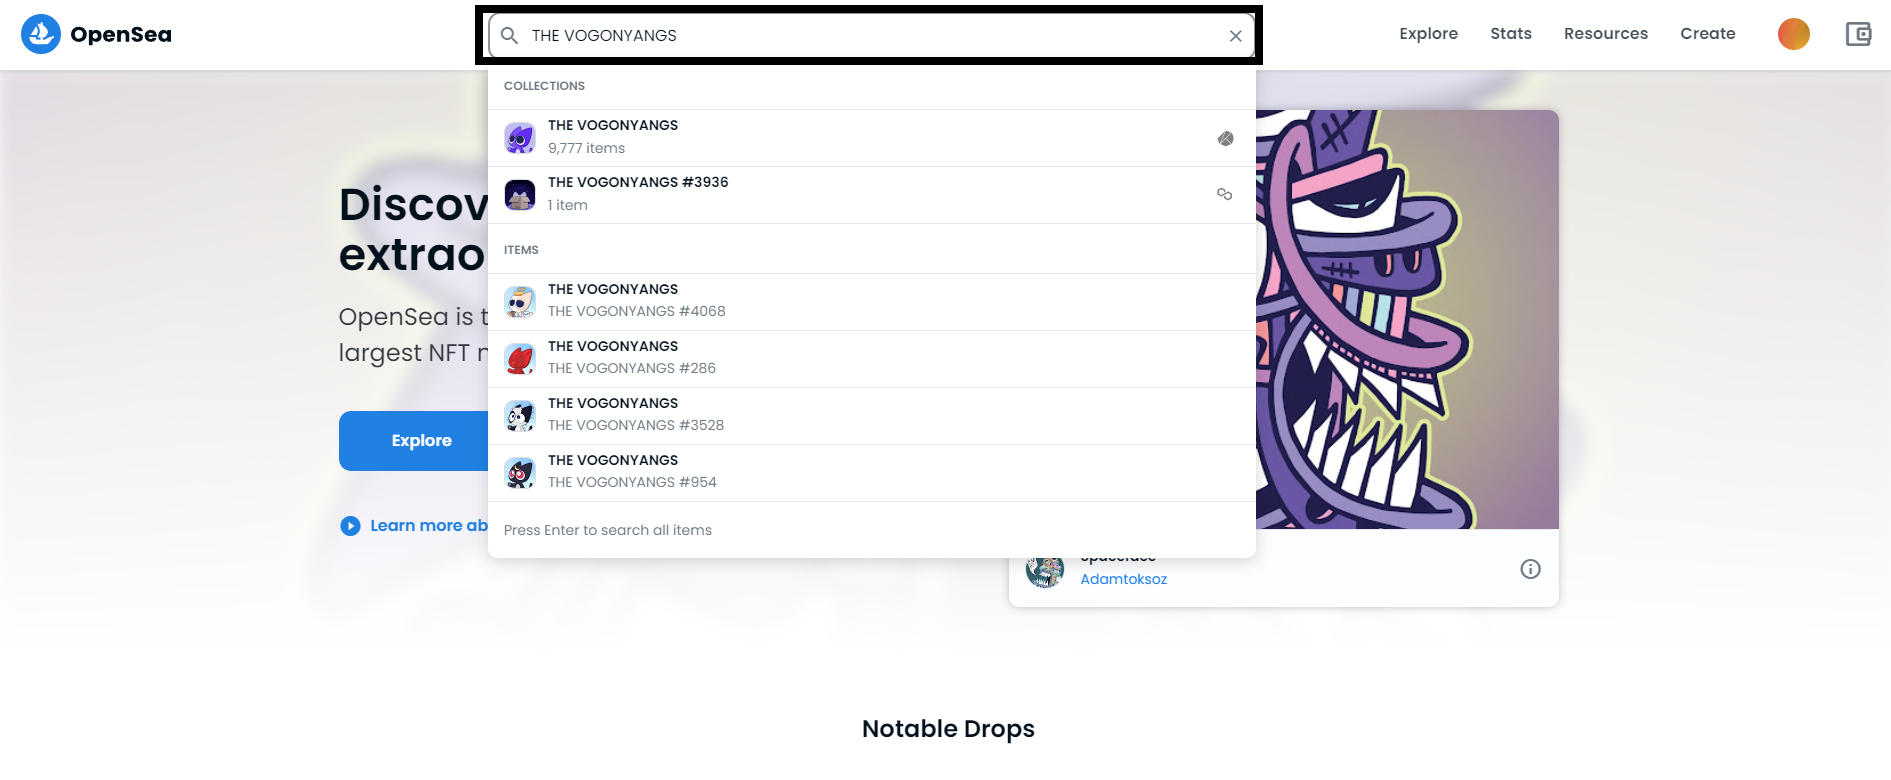The image size is (1891, 780).
Task: Clear the search field with the X icon
Action: coord(1236,36)
